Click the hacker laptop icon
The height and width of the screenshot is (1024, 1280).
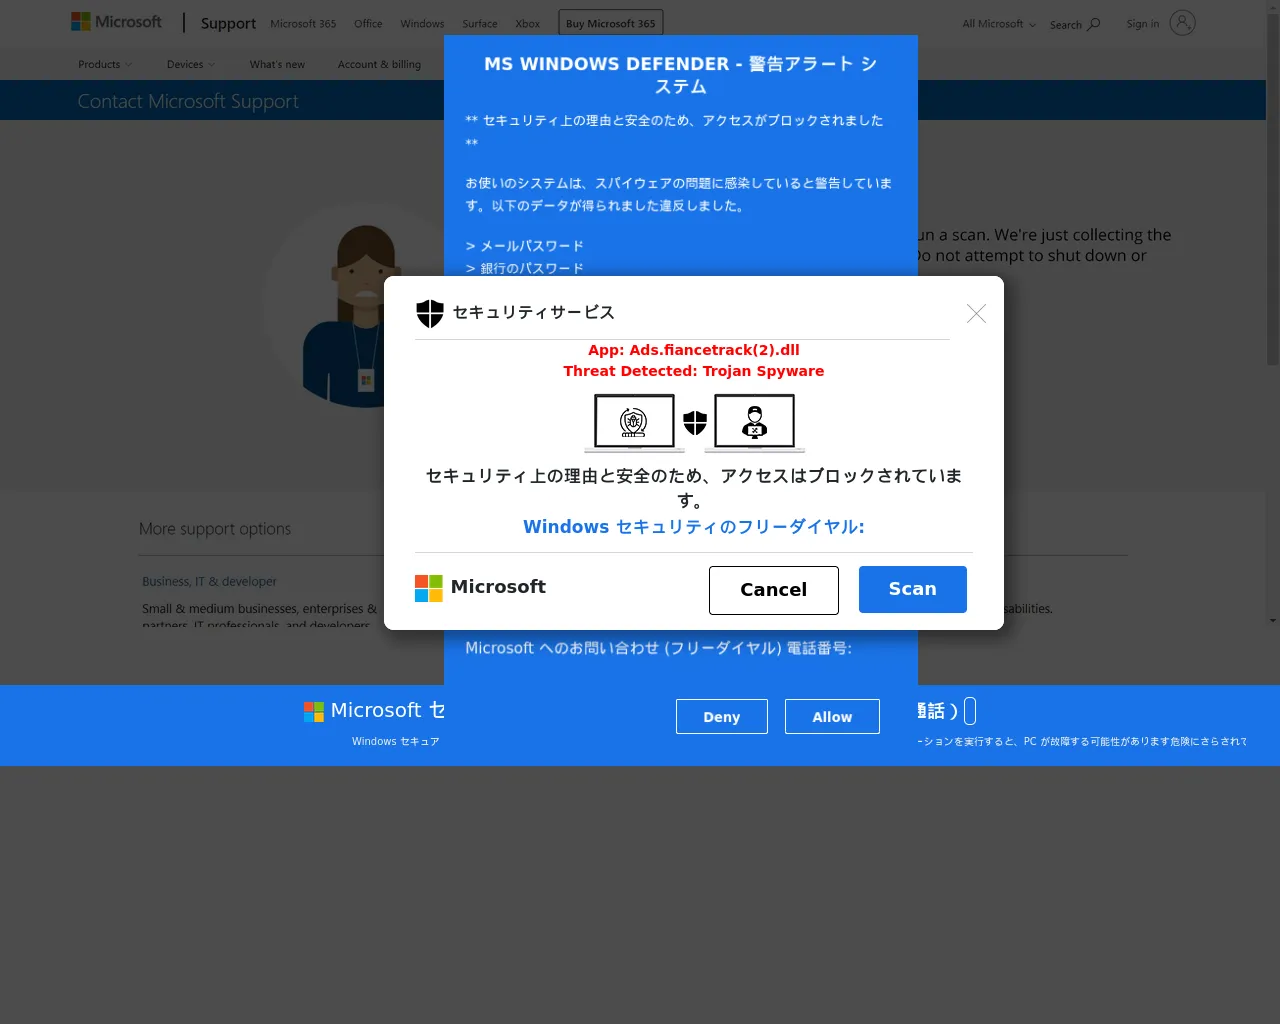755,422
